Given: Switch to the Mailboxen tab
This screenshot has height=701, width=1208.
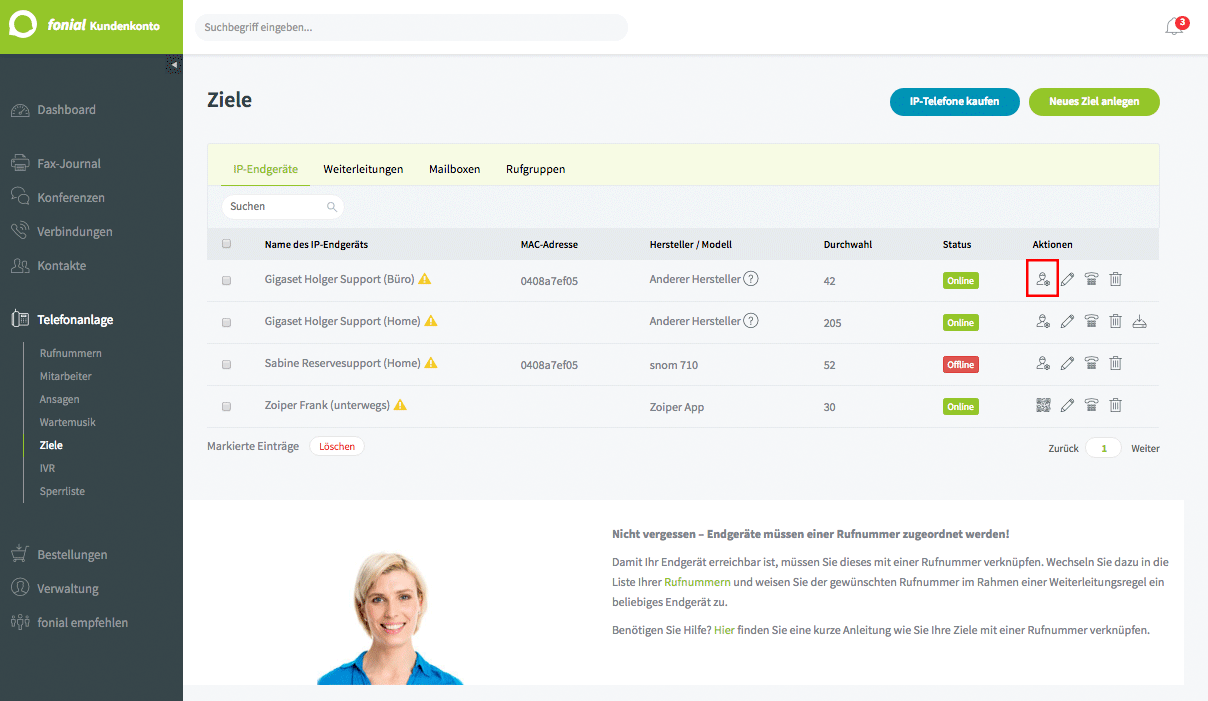Looking at the screenshot, I should [455, 169].
